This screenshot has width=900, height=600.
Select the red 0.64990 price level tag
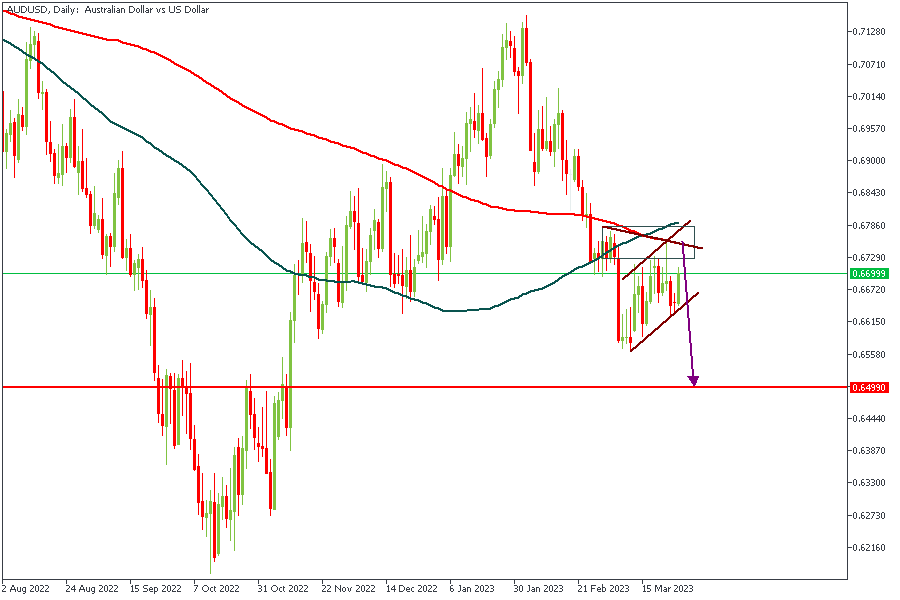[x=868, y=387]
